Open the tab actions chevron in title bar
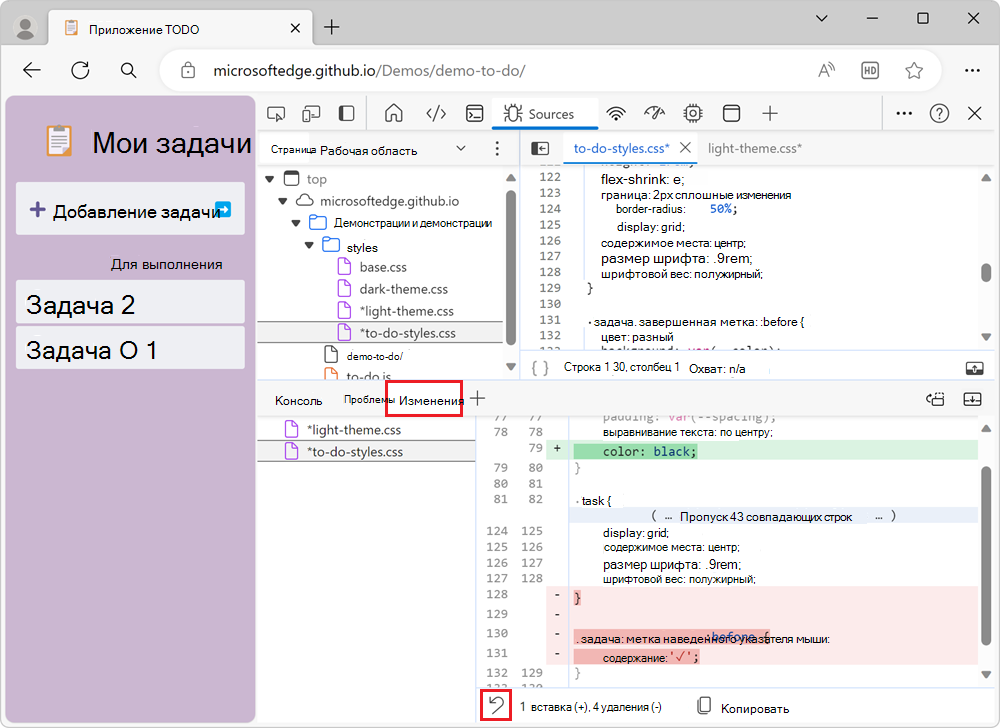The image size is (1000, 728). point(822,18)
